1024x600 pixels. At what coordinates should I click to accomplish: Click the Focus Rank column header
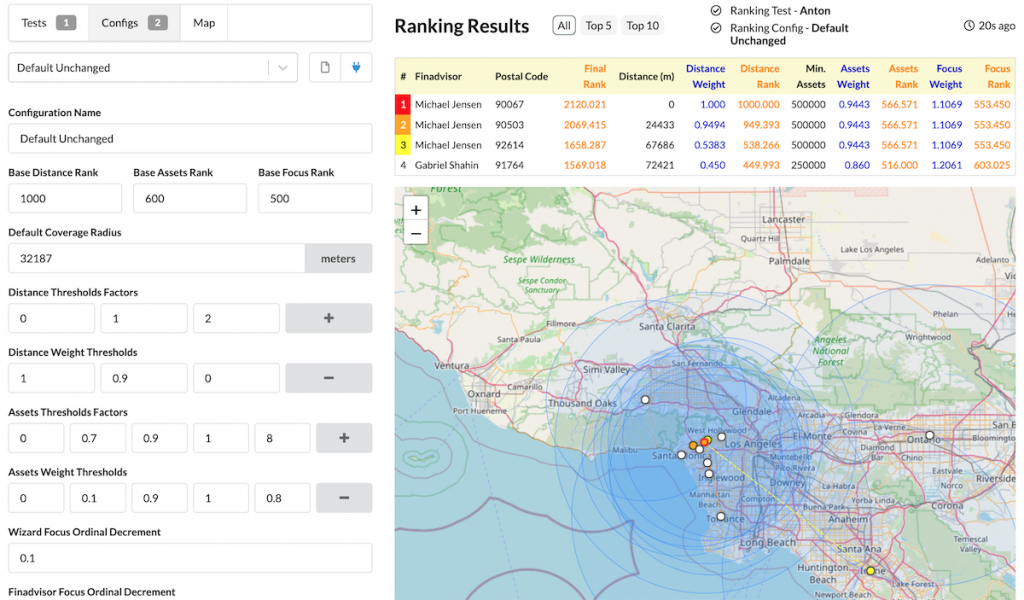pyautogui.click(x=997, y=76)
